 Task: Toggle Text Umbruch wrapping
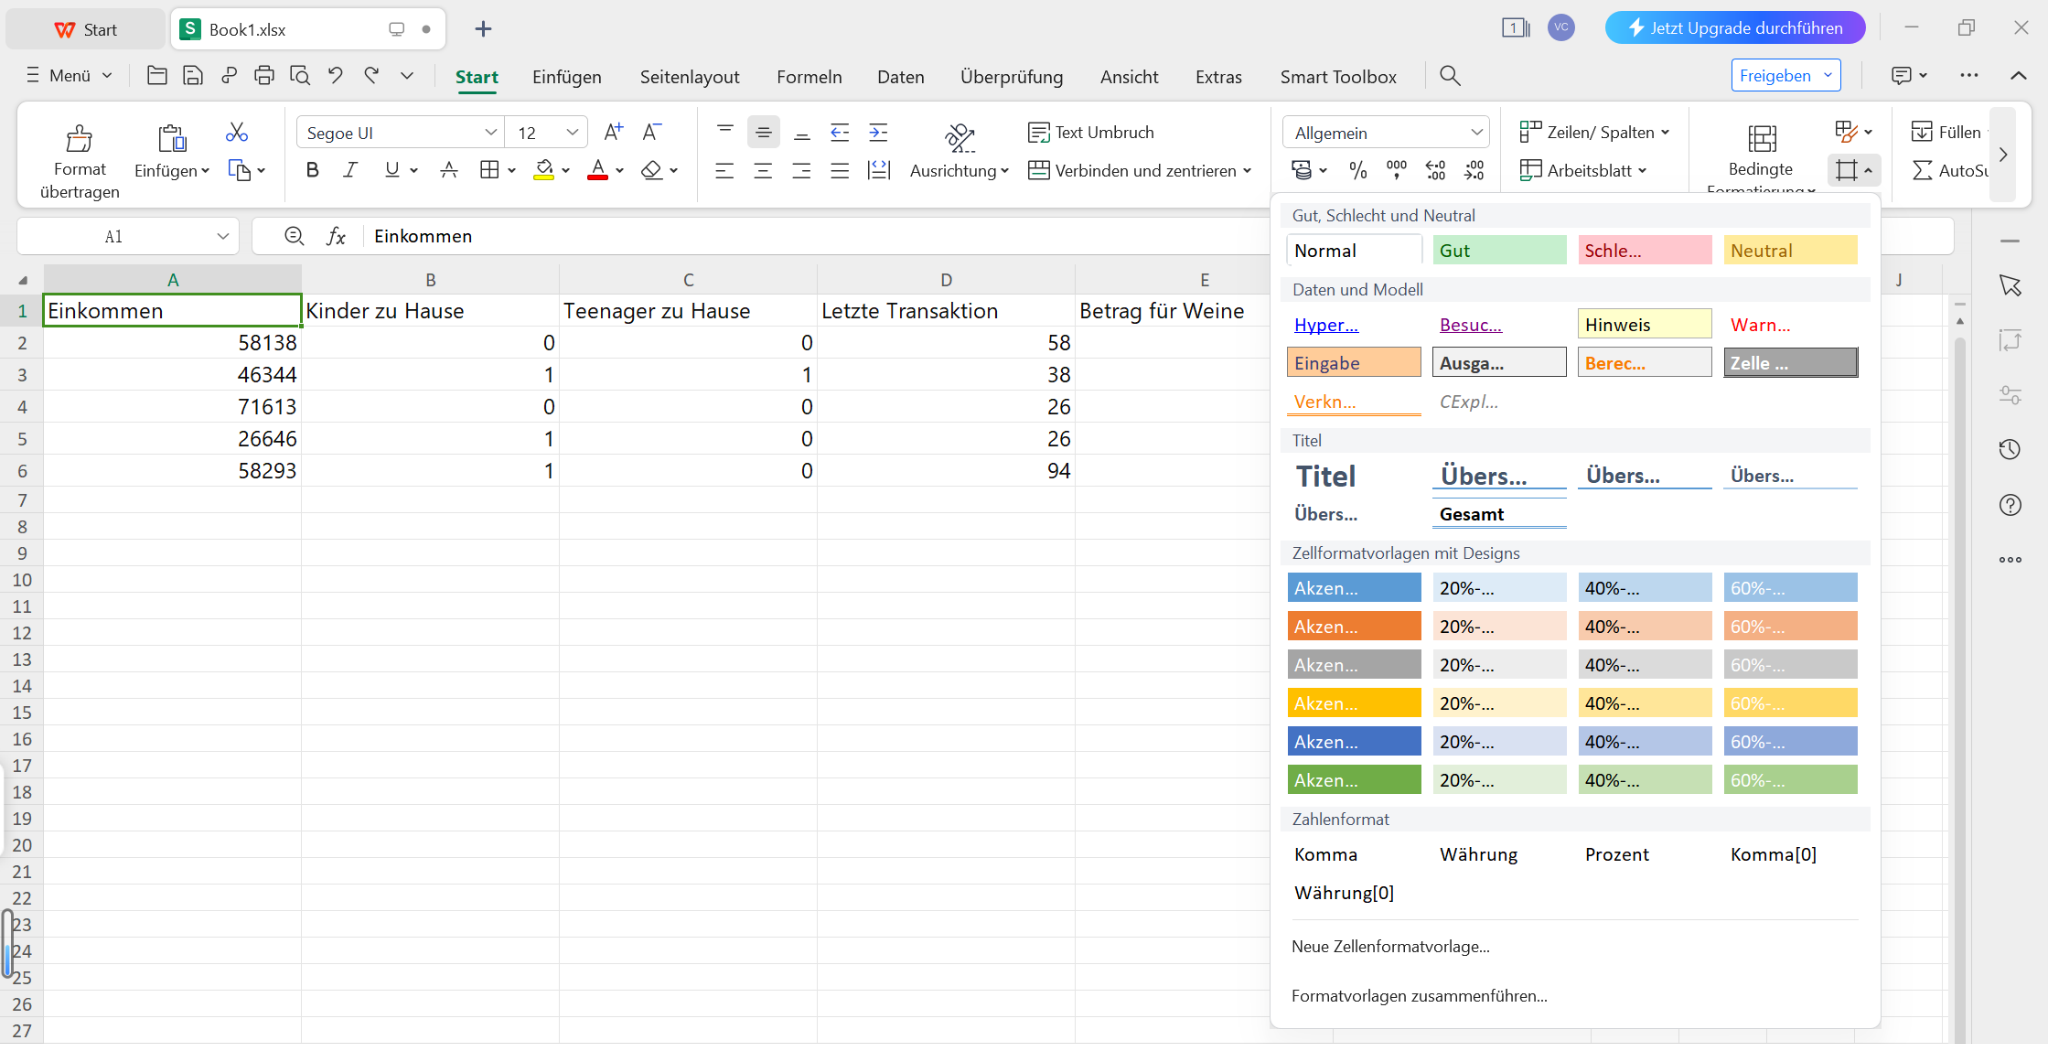point(1091,132)
